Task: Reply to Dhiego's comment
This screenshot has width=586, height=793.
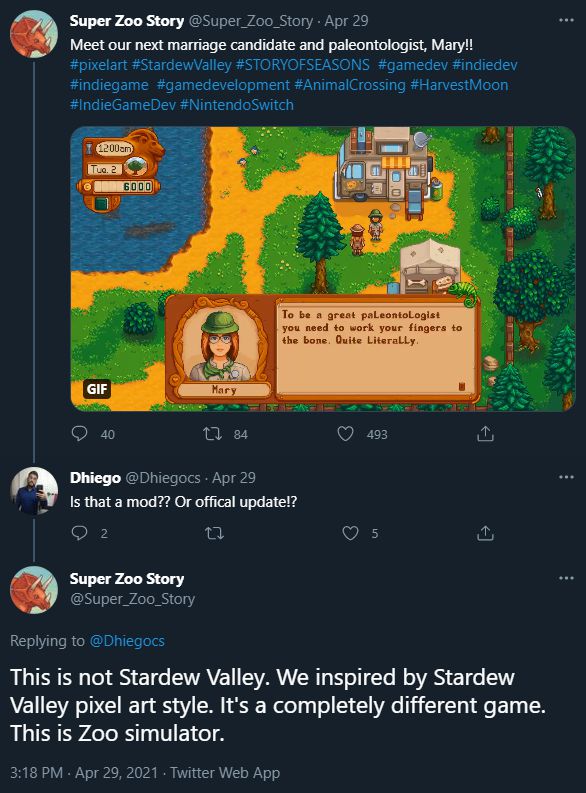Action: (79, 533)
